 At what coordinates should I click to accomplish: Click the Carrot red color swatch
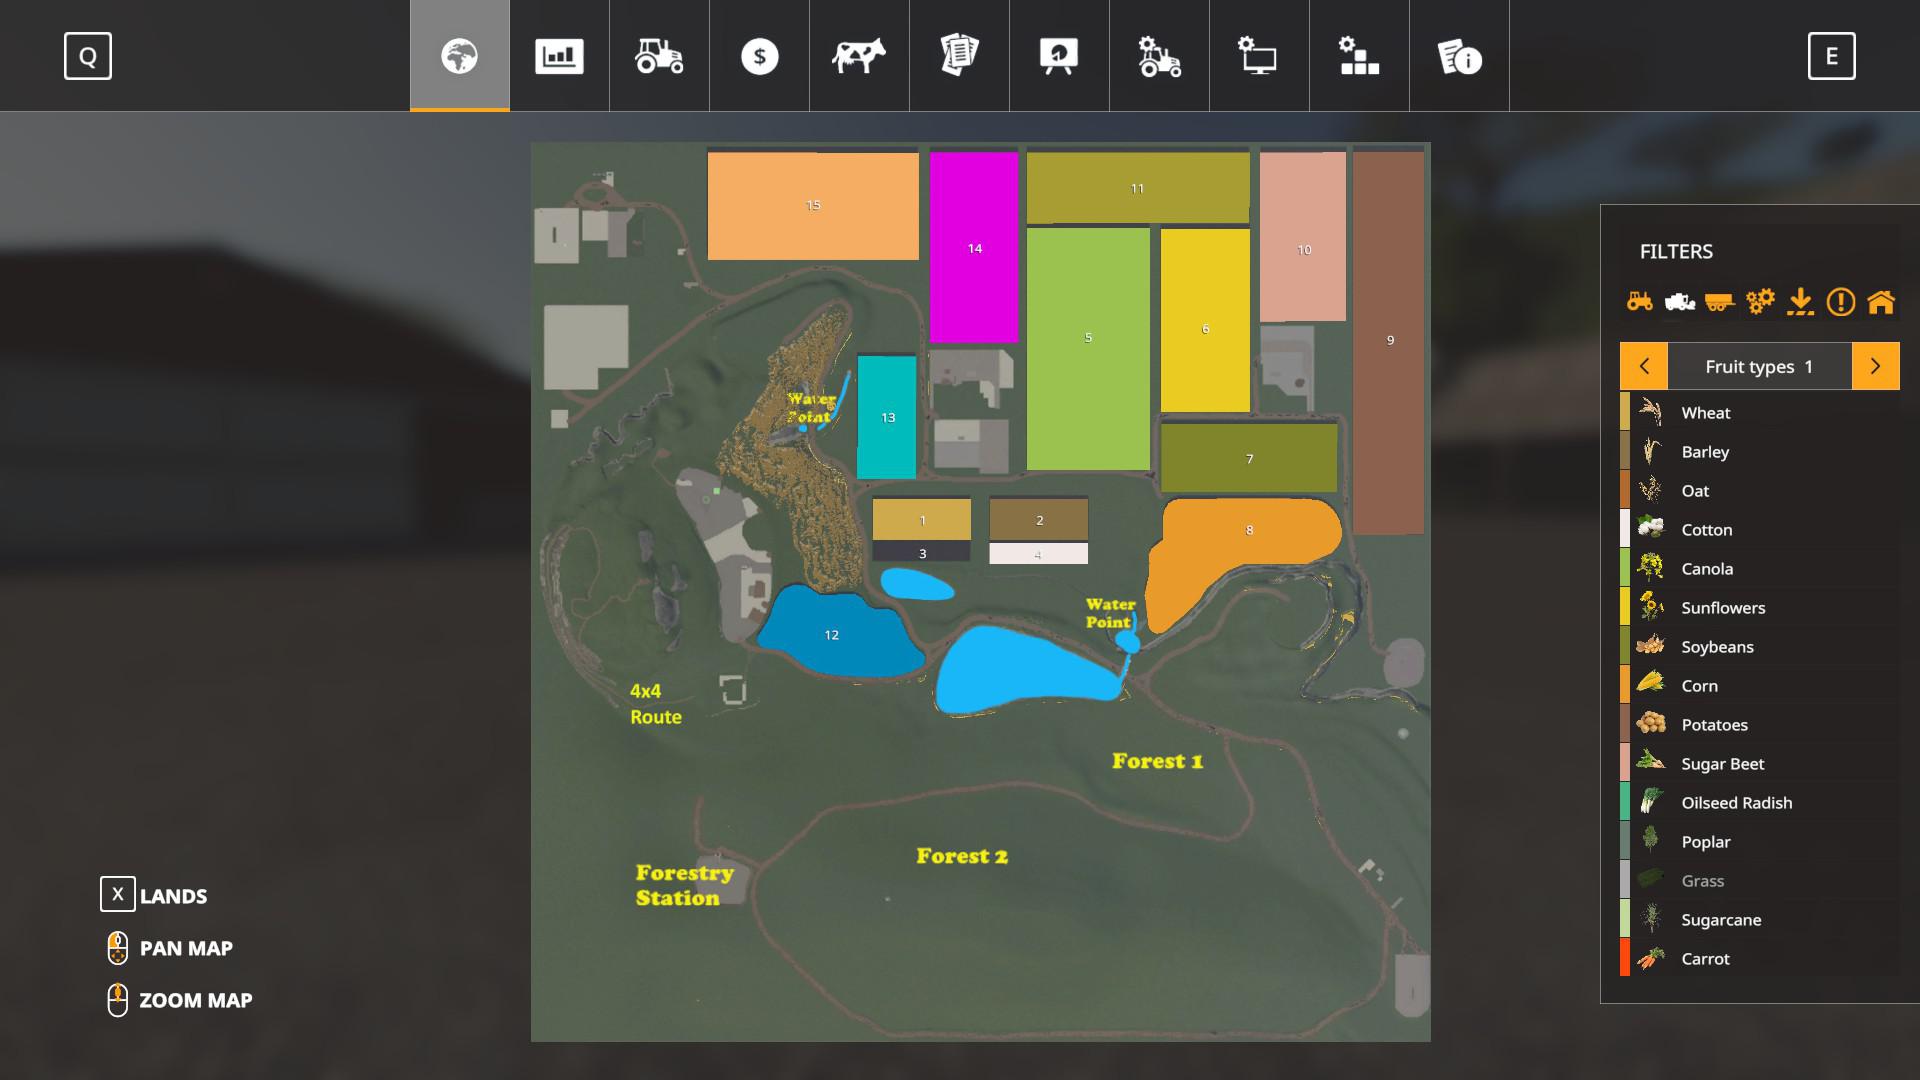tap(1625, 958)
